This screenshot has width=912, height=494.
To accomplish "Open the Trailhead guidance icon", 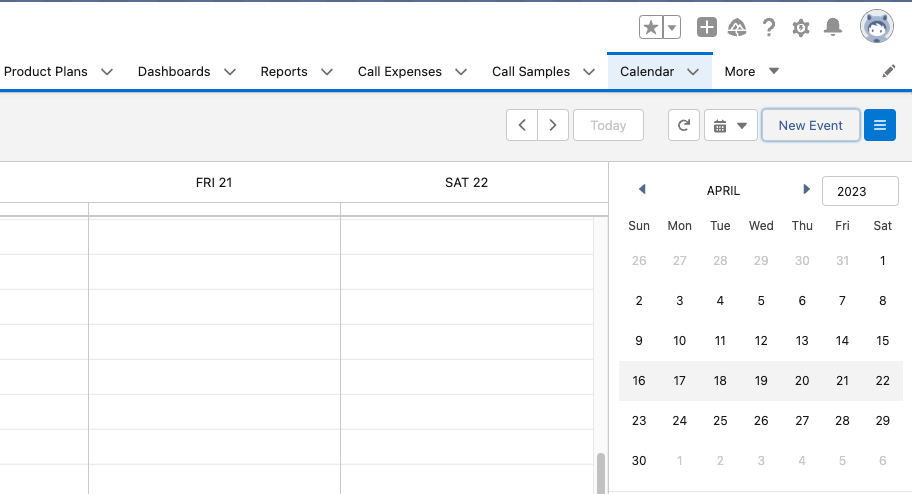I will (737, 28).
